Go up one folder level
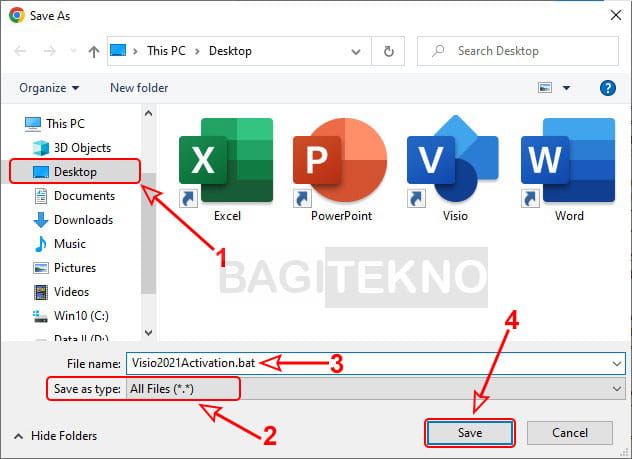The height and width of the screenshot is (459, 632). (94, 51)
